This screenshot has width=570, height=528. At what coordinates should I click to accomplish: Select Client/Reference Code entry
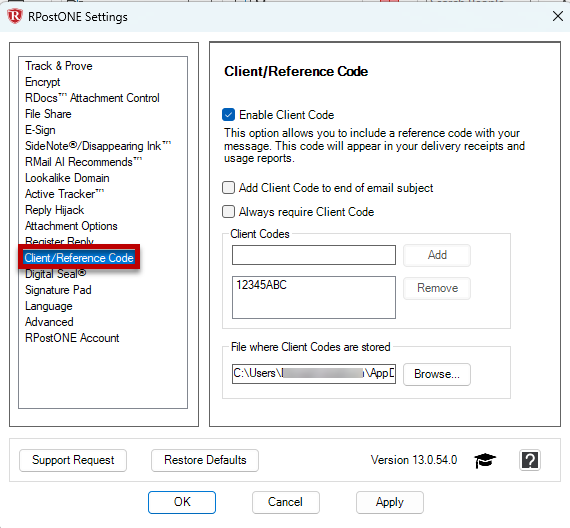[x=79, y=258]
